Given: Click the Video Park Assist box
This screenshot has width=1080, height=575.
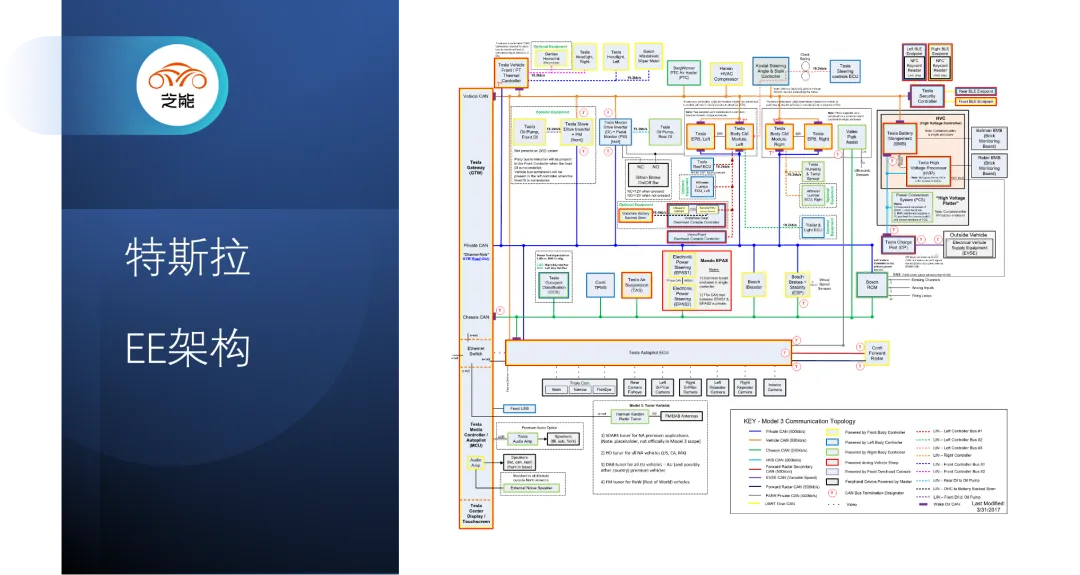Looking at the screenshot, I should 852,136.
